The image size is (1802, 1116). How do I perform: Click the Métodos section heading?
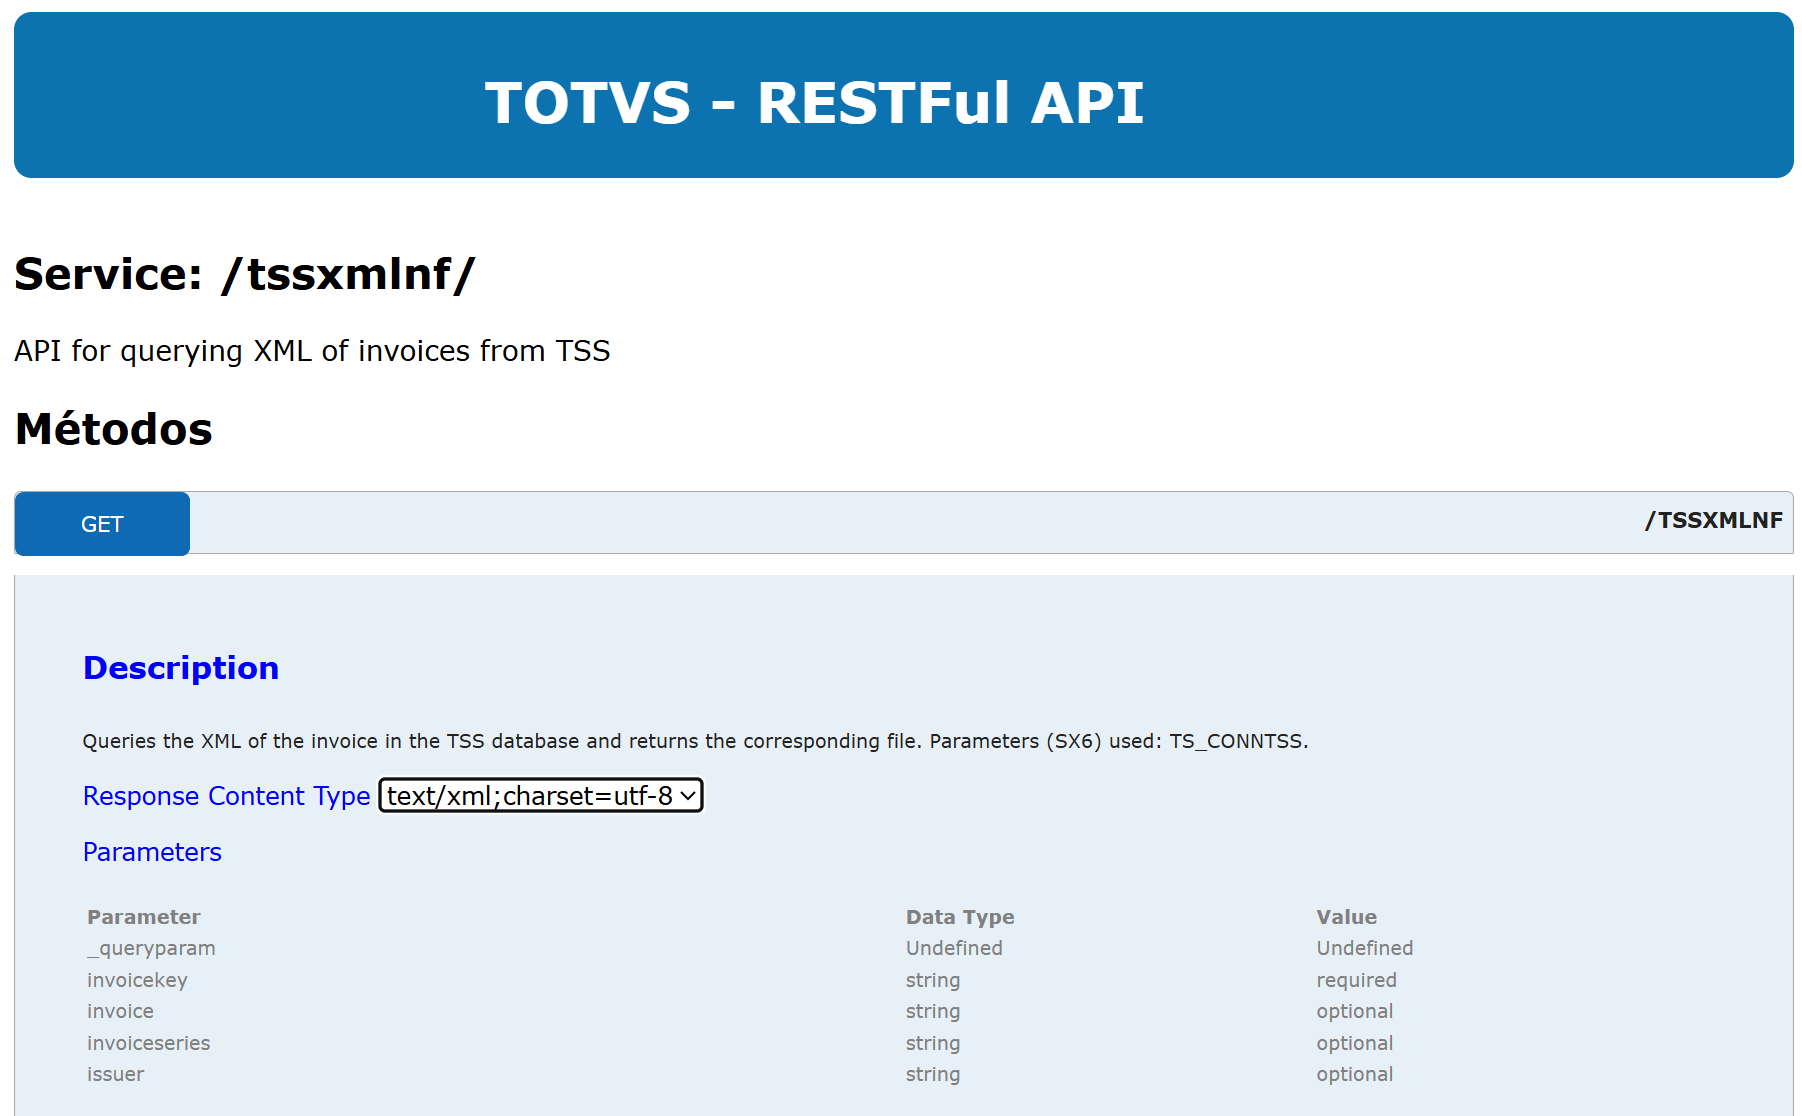pyautogui.click(x=114, y=429)
